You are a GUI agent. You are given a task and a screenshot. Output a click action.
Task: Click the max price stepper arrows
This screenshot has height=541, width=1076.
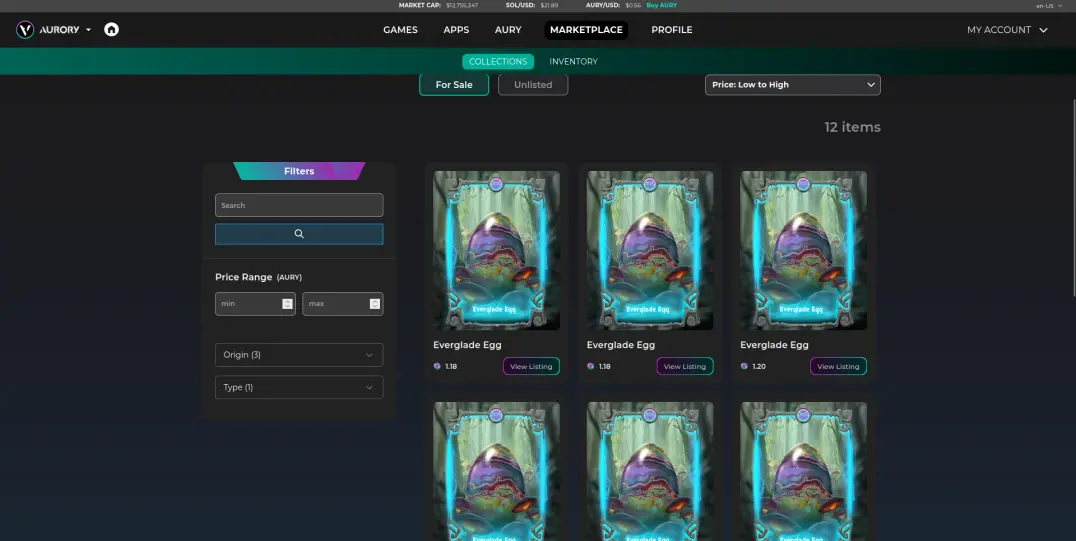pos(375,303)
